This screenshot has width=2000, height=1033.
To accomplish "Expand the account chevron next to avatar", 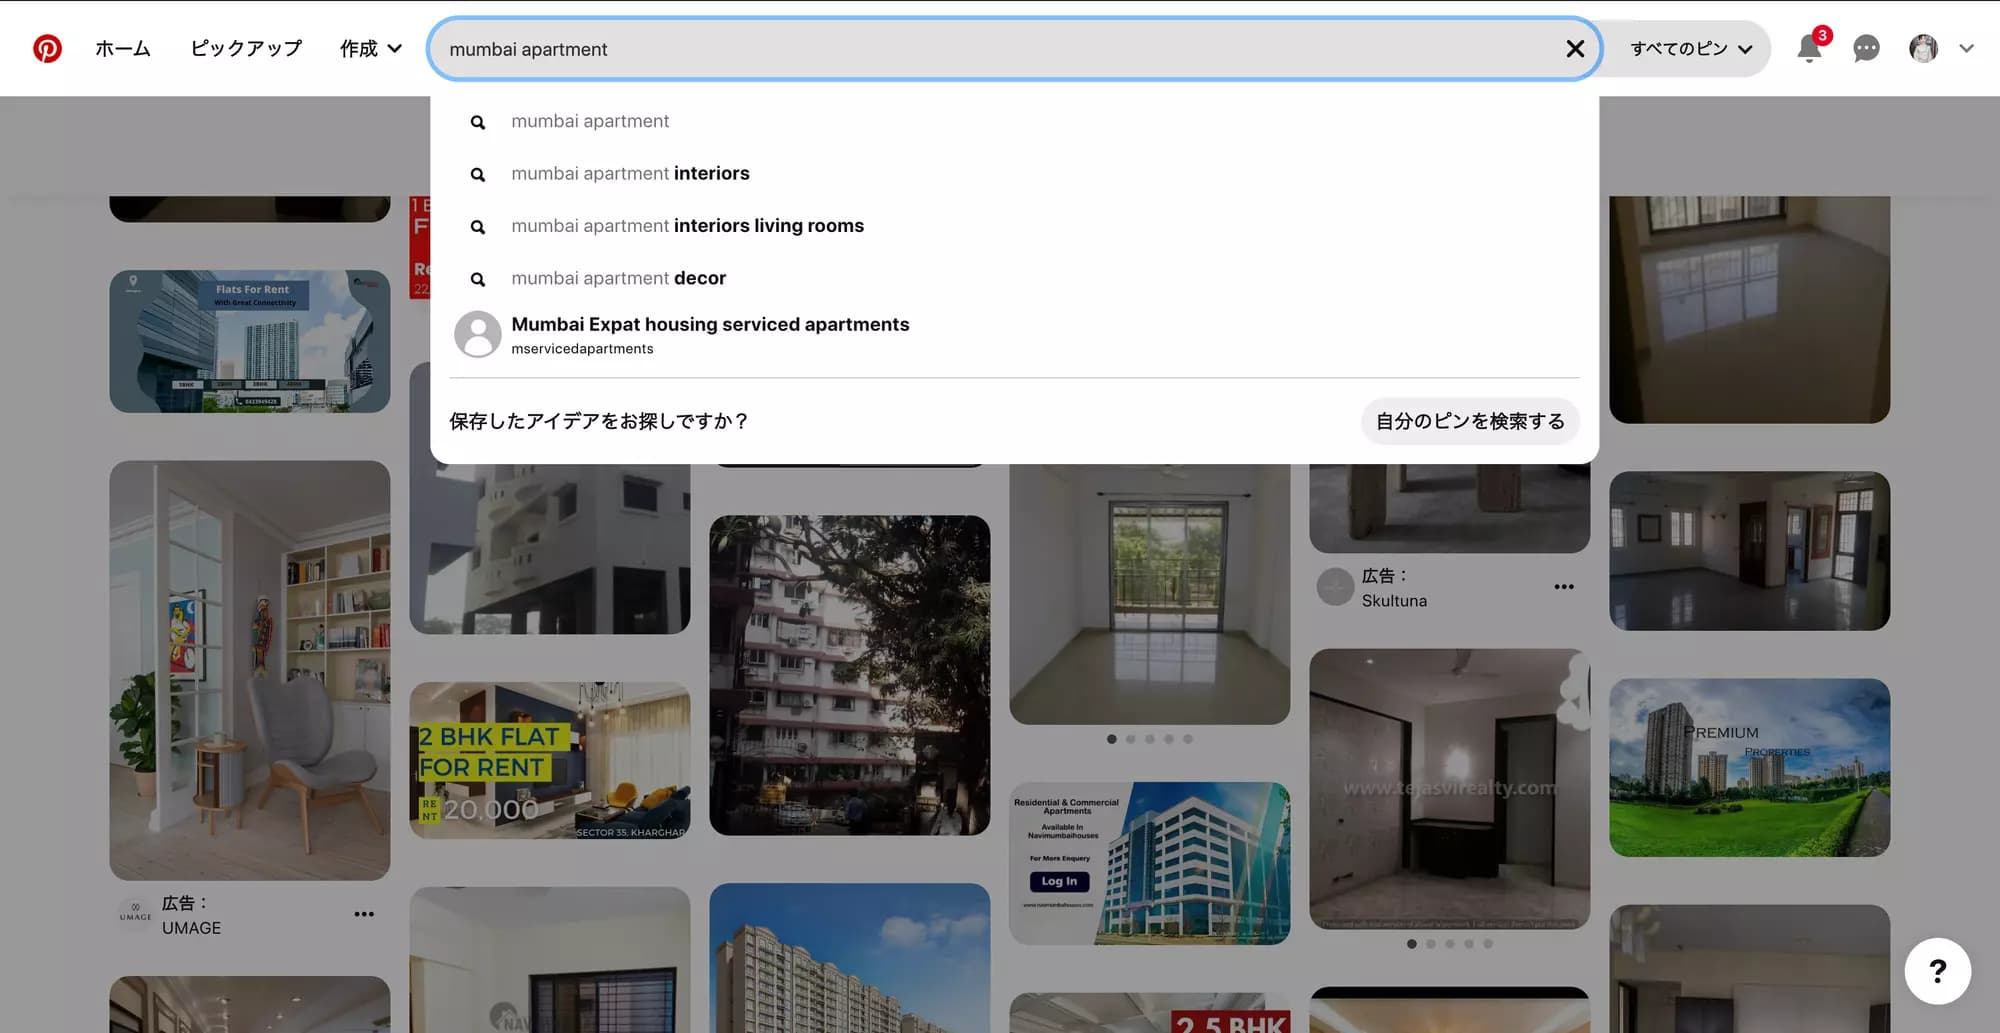I will [x=1966, y=48].
